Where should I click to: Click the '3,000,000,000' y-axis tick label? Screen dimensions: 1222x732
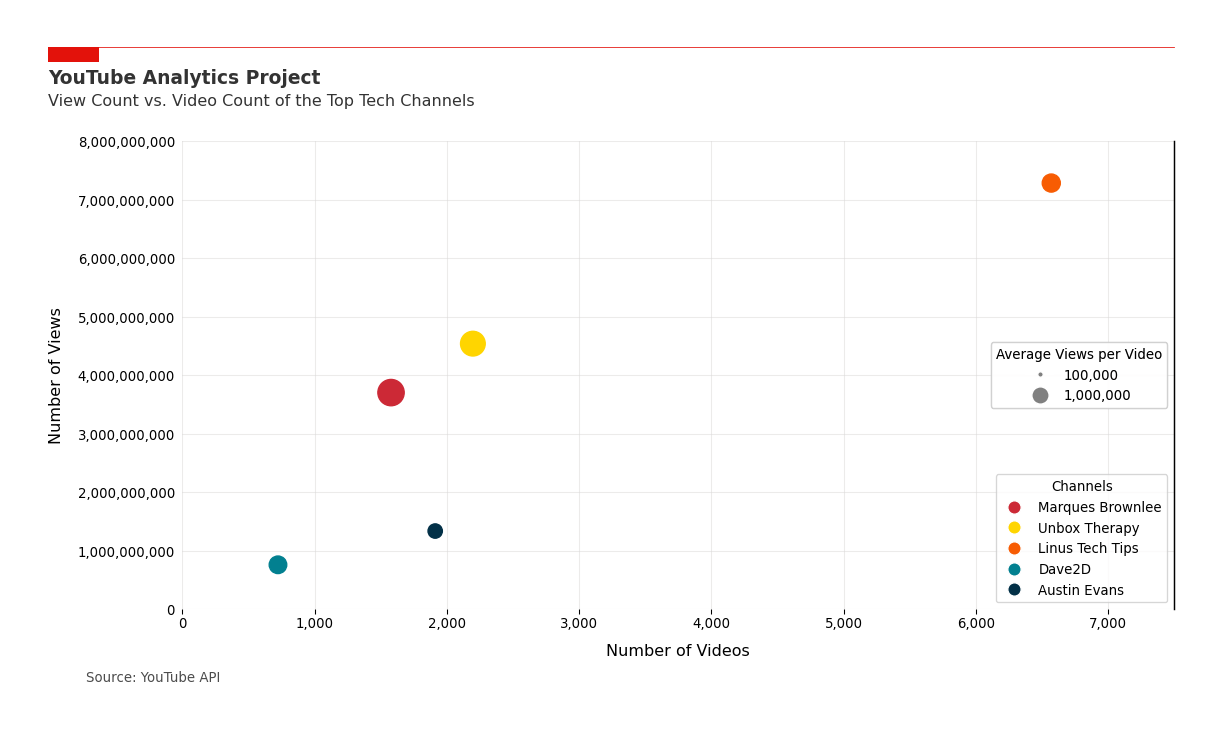click(127, 435)
